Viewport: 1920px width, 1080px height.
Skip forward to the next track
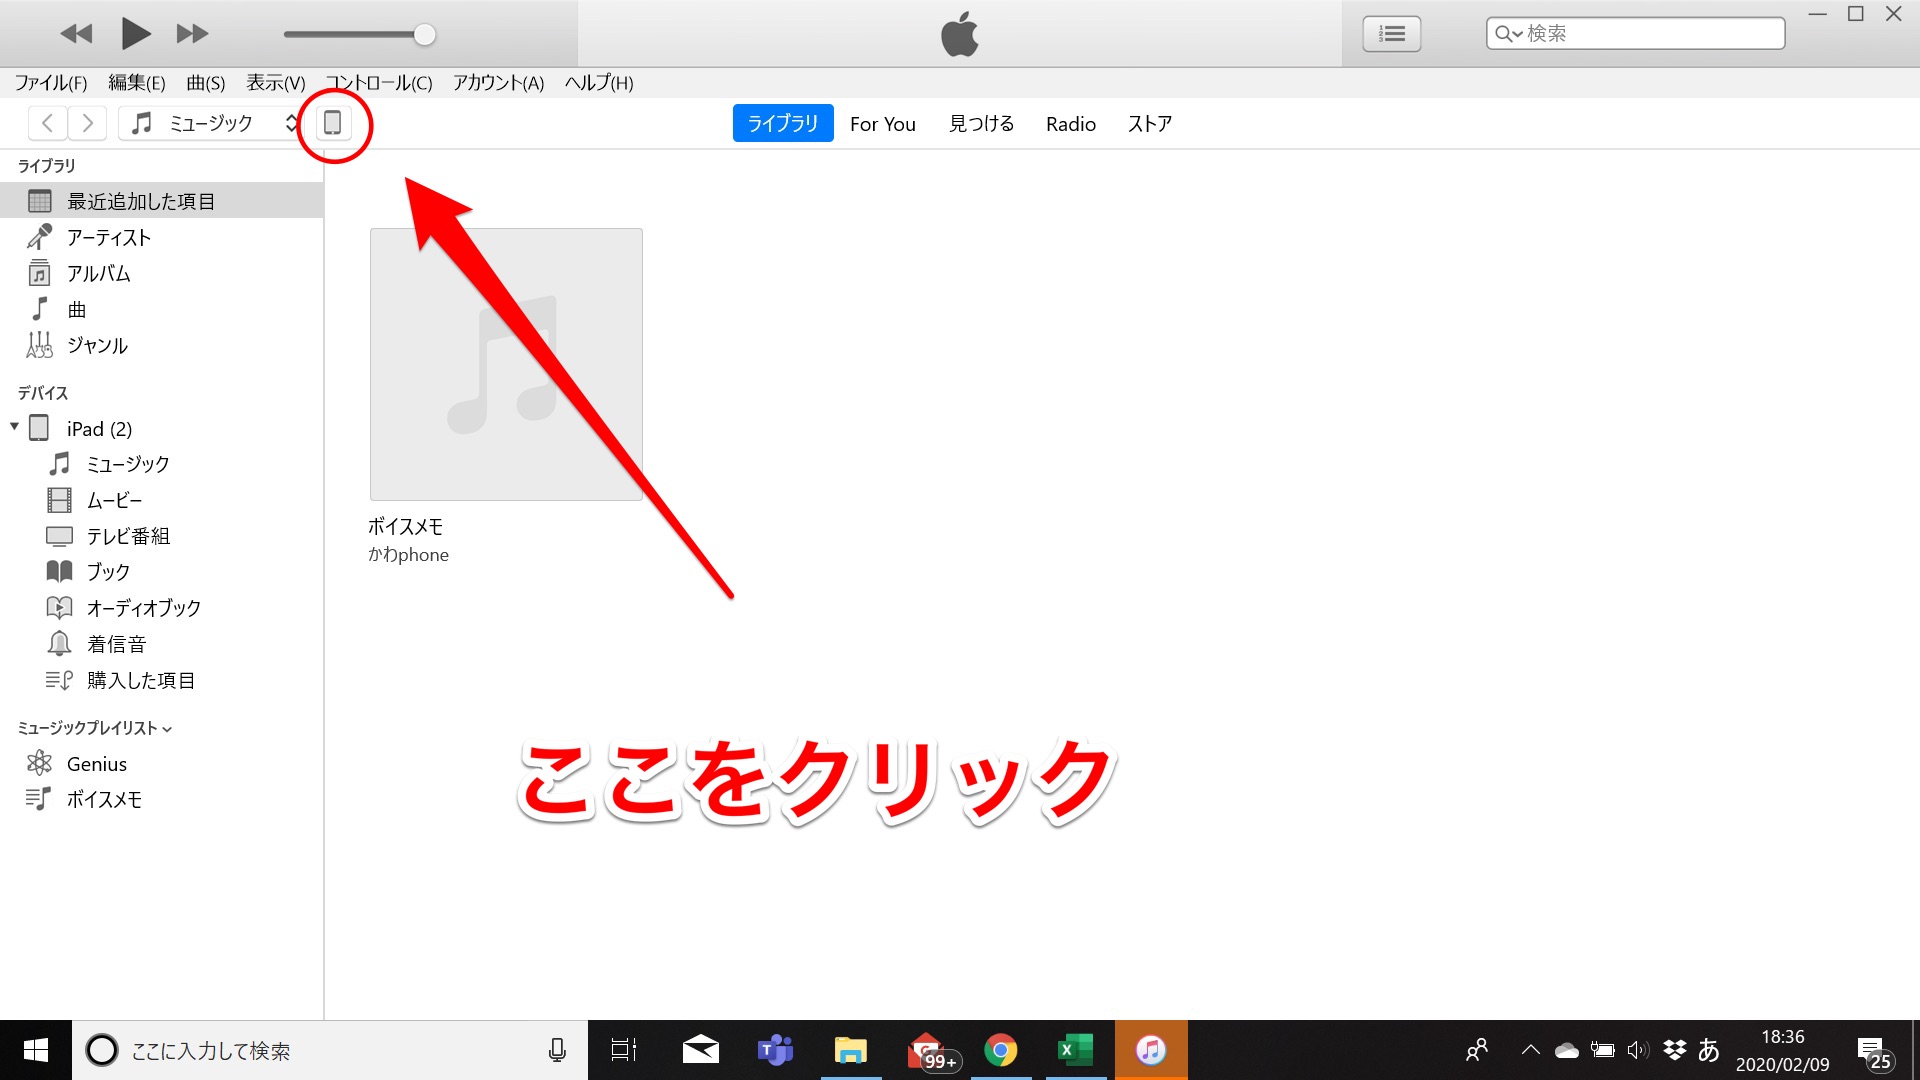[x=192, y=34]
